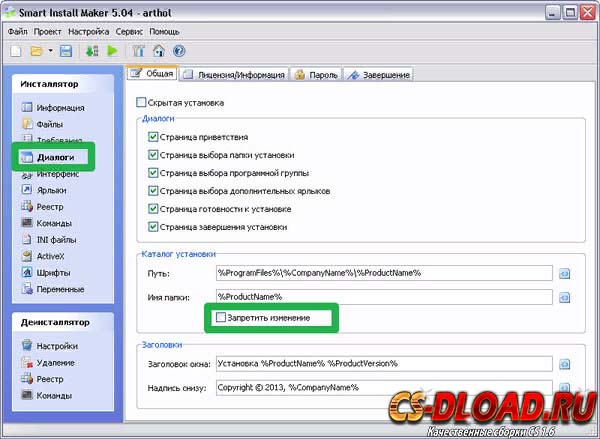Select Реестр under Деинсталлятор
This screenshot has width=600, height=439.
pos(42,379)
